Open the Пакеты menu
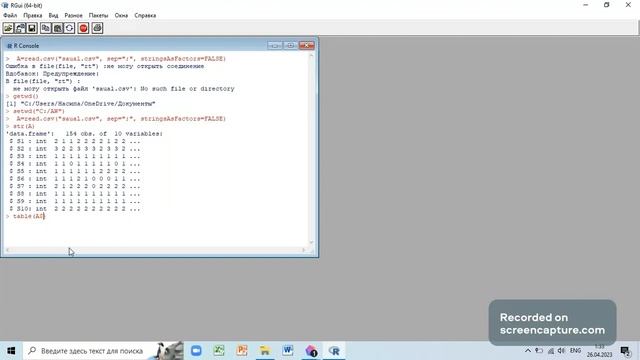640x360 pixels. (x=98, y=16)
